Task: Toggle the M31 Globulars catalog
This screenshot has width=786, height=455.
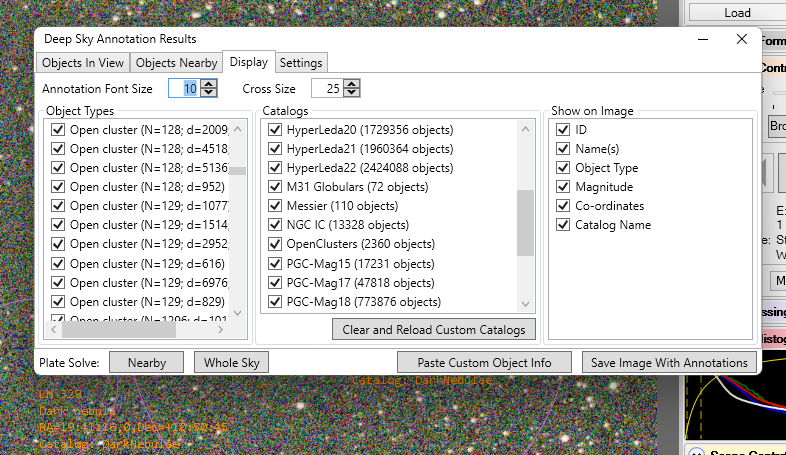Action: (x=275, y=186)
